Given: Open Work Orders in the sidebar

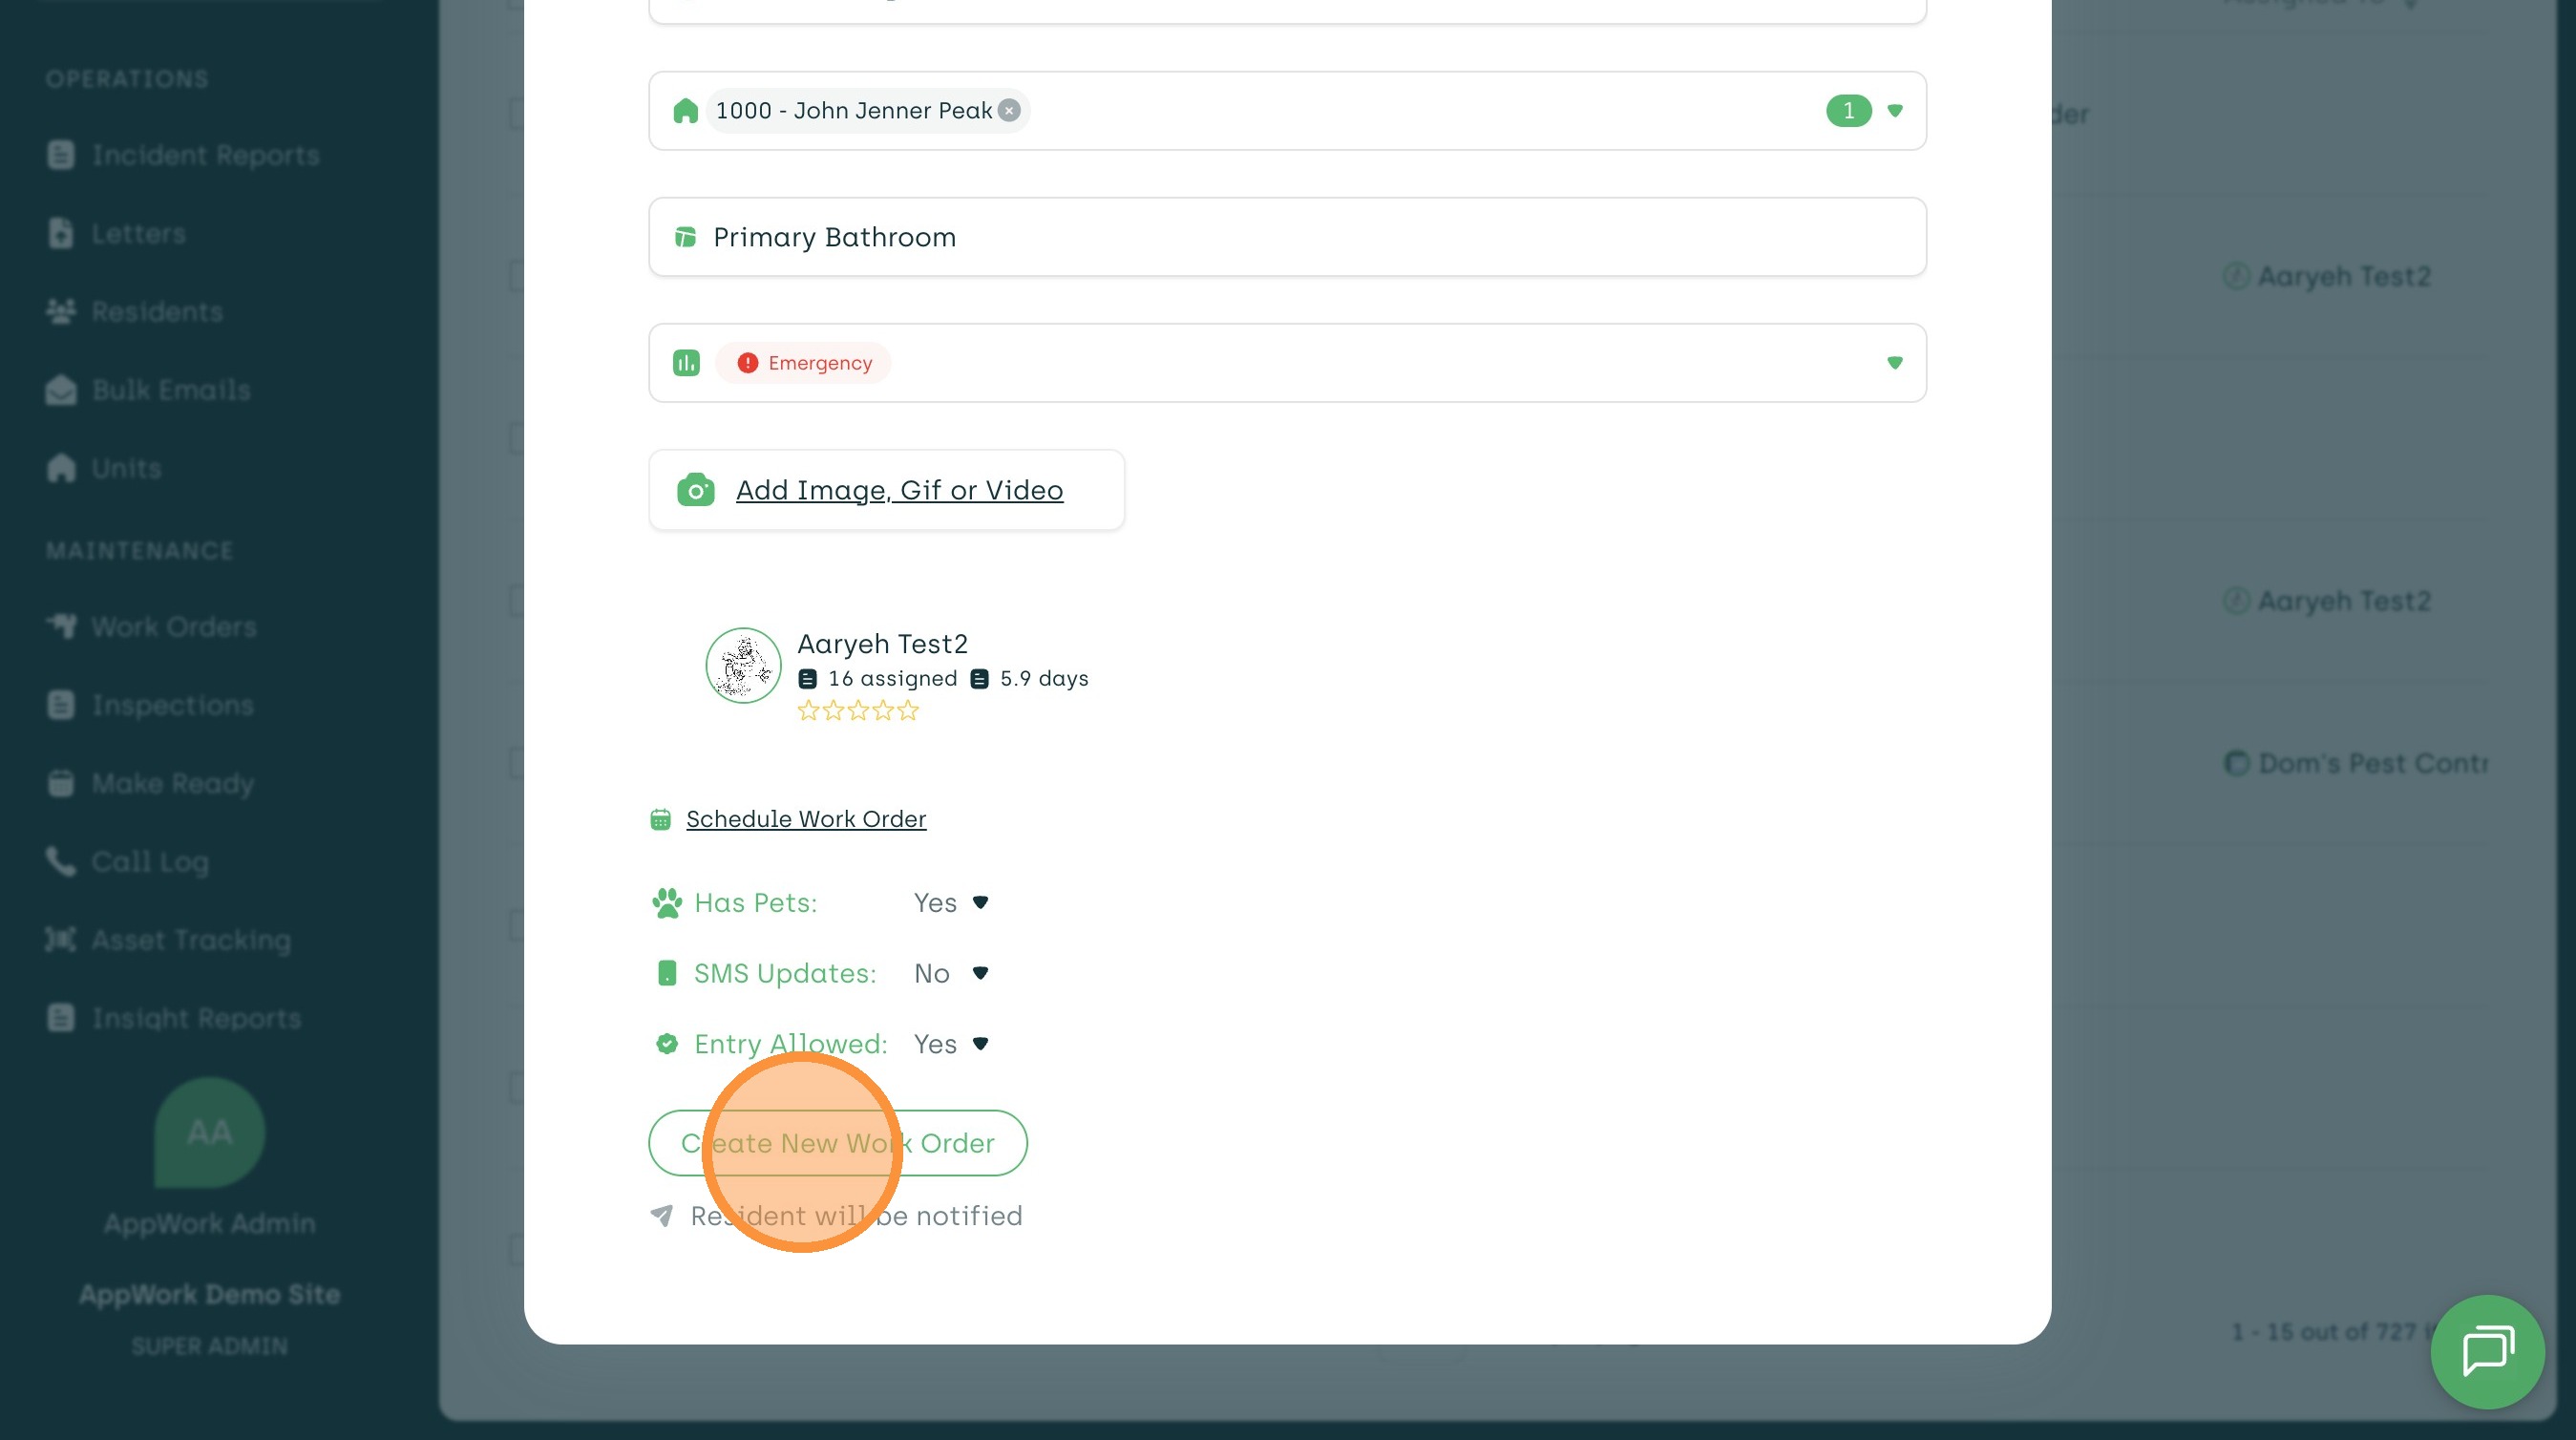Looking at the screenshot, I should (173, 627).
